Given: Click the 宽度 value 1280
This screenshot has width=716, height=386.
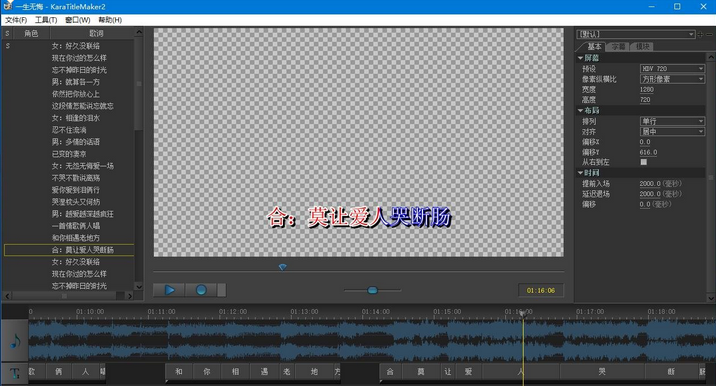Looking at the screenshot, I should [x=647, y=90].
